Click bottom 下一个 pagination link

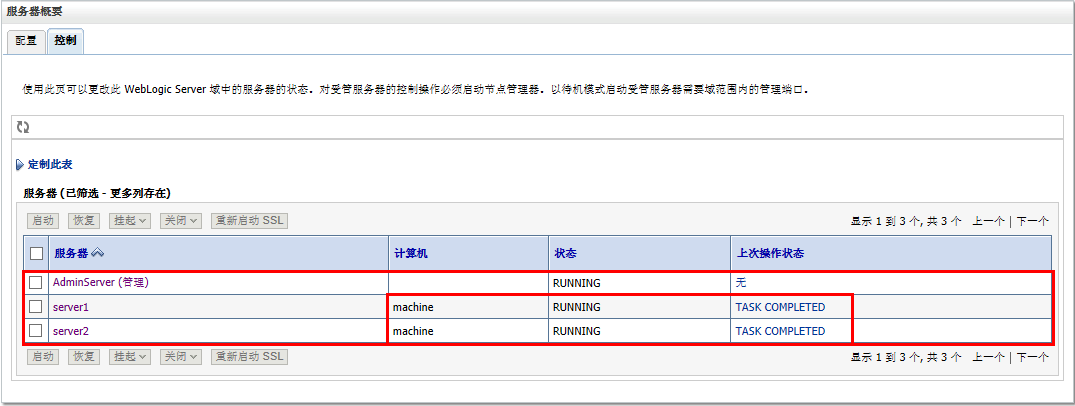1032,357
